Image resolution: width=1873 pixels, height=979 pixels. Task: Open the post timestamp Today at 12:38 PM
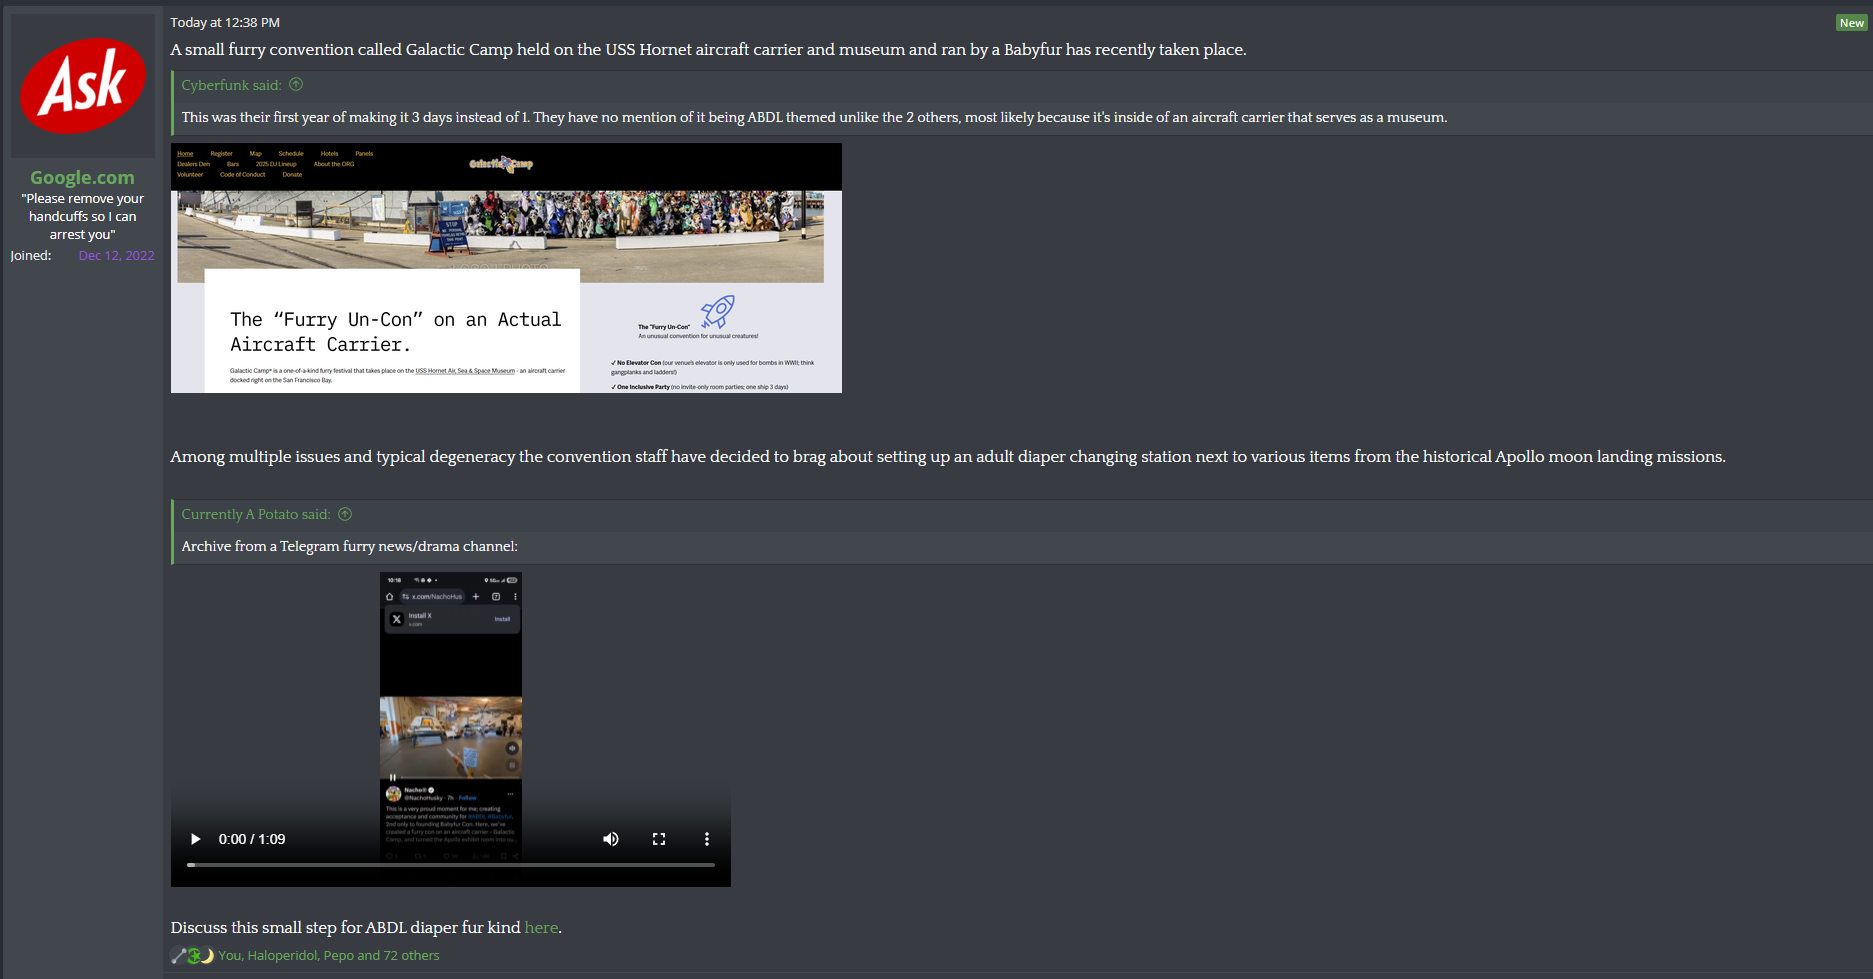(x=225, y=22)
